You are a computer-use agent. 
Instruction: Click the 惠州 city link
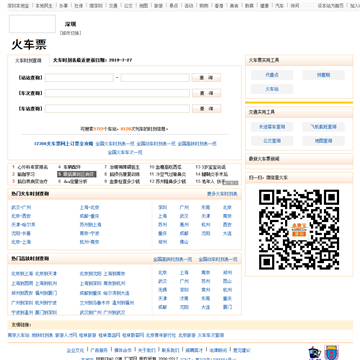pos(184,225)
